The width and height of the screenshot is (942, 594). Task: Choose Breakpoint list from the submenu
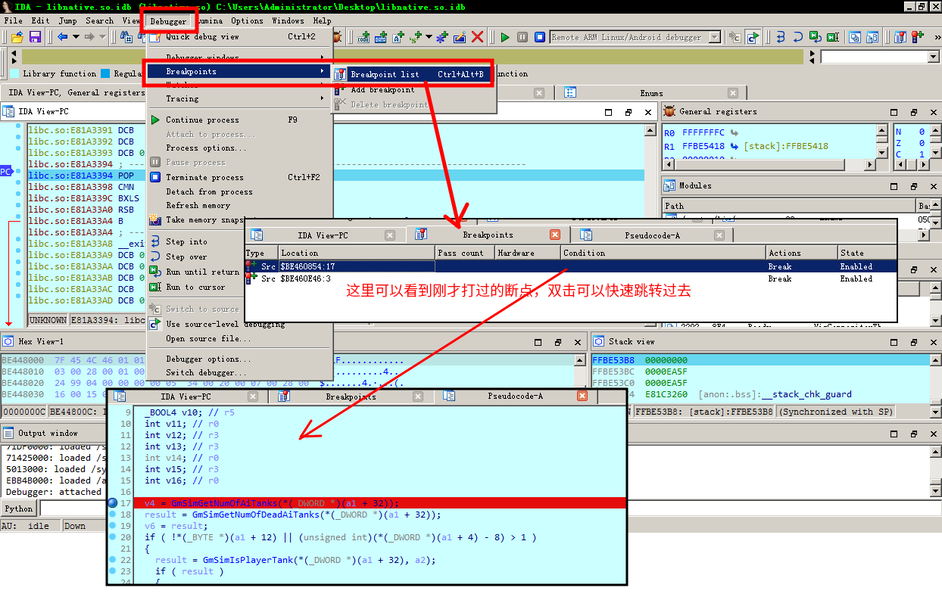[412, 74]
